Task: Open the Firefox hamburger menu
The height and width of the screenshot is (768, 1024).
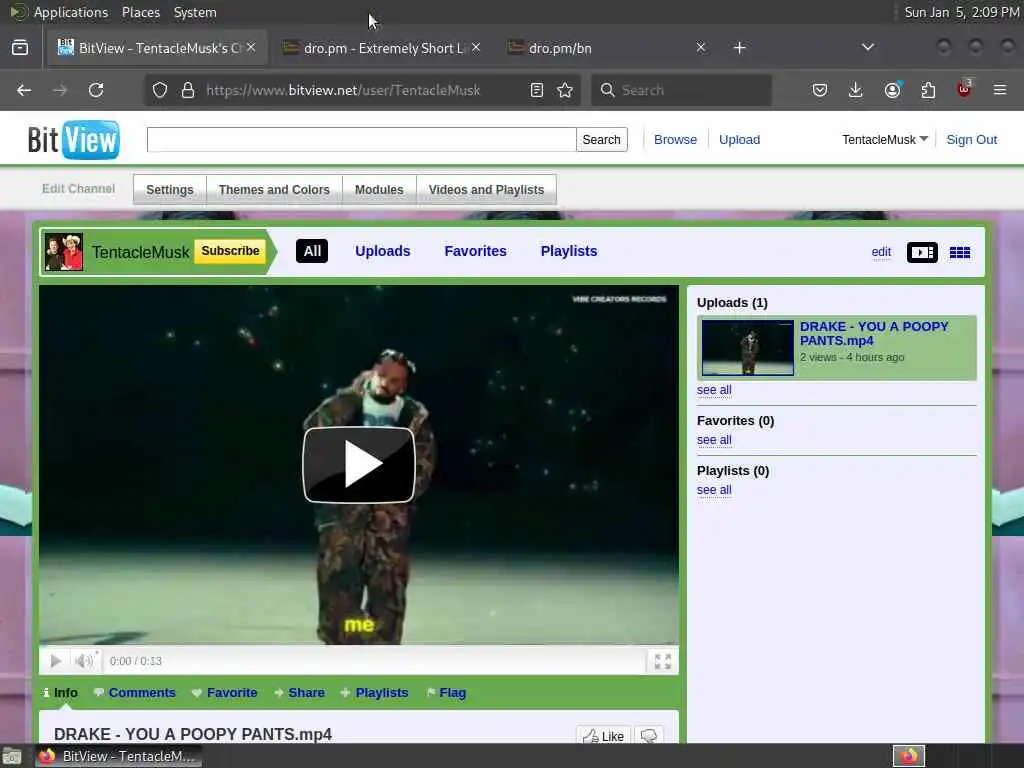Action: [1000, 90]
